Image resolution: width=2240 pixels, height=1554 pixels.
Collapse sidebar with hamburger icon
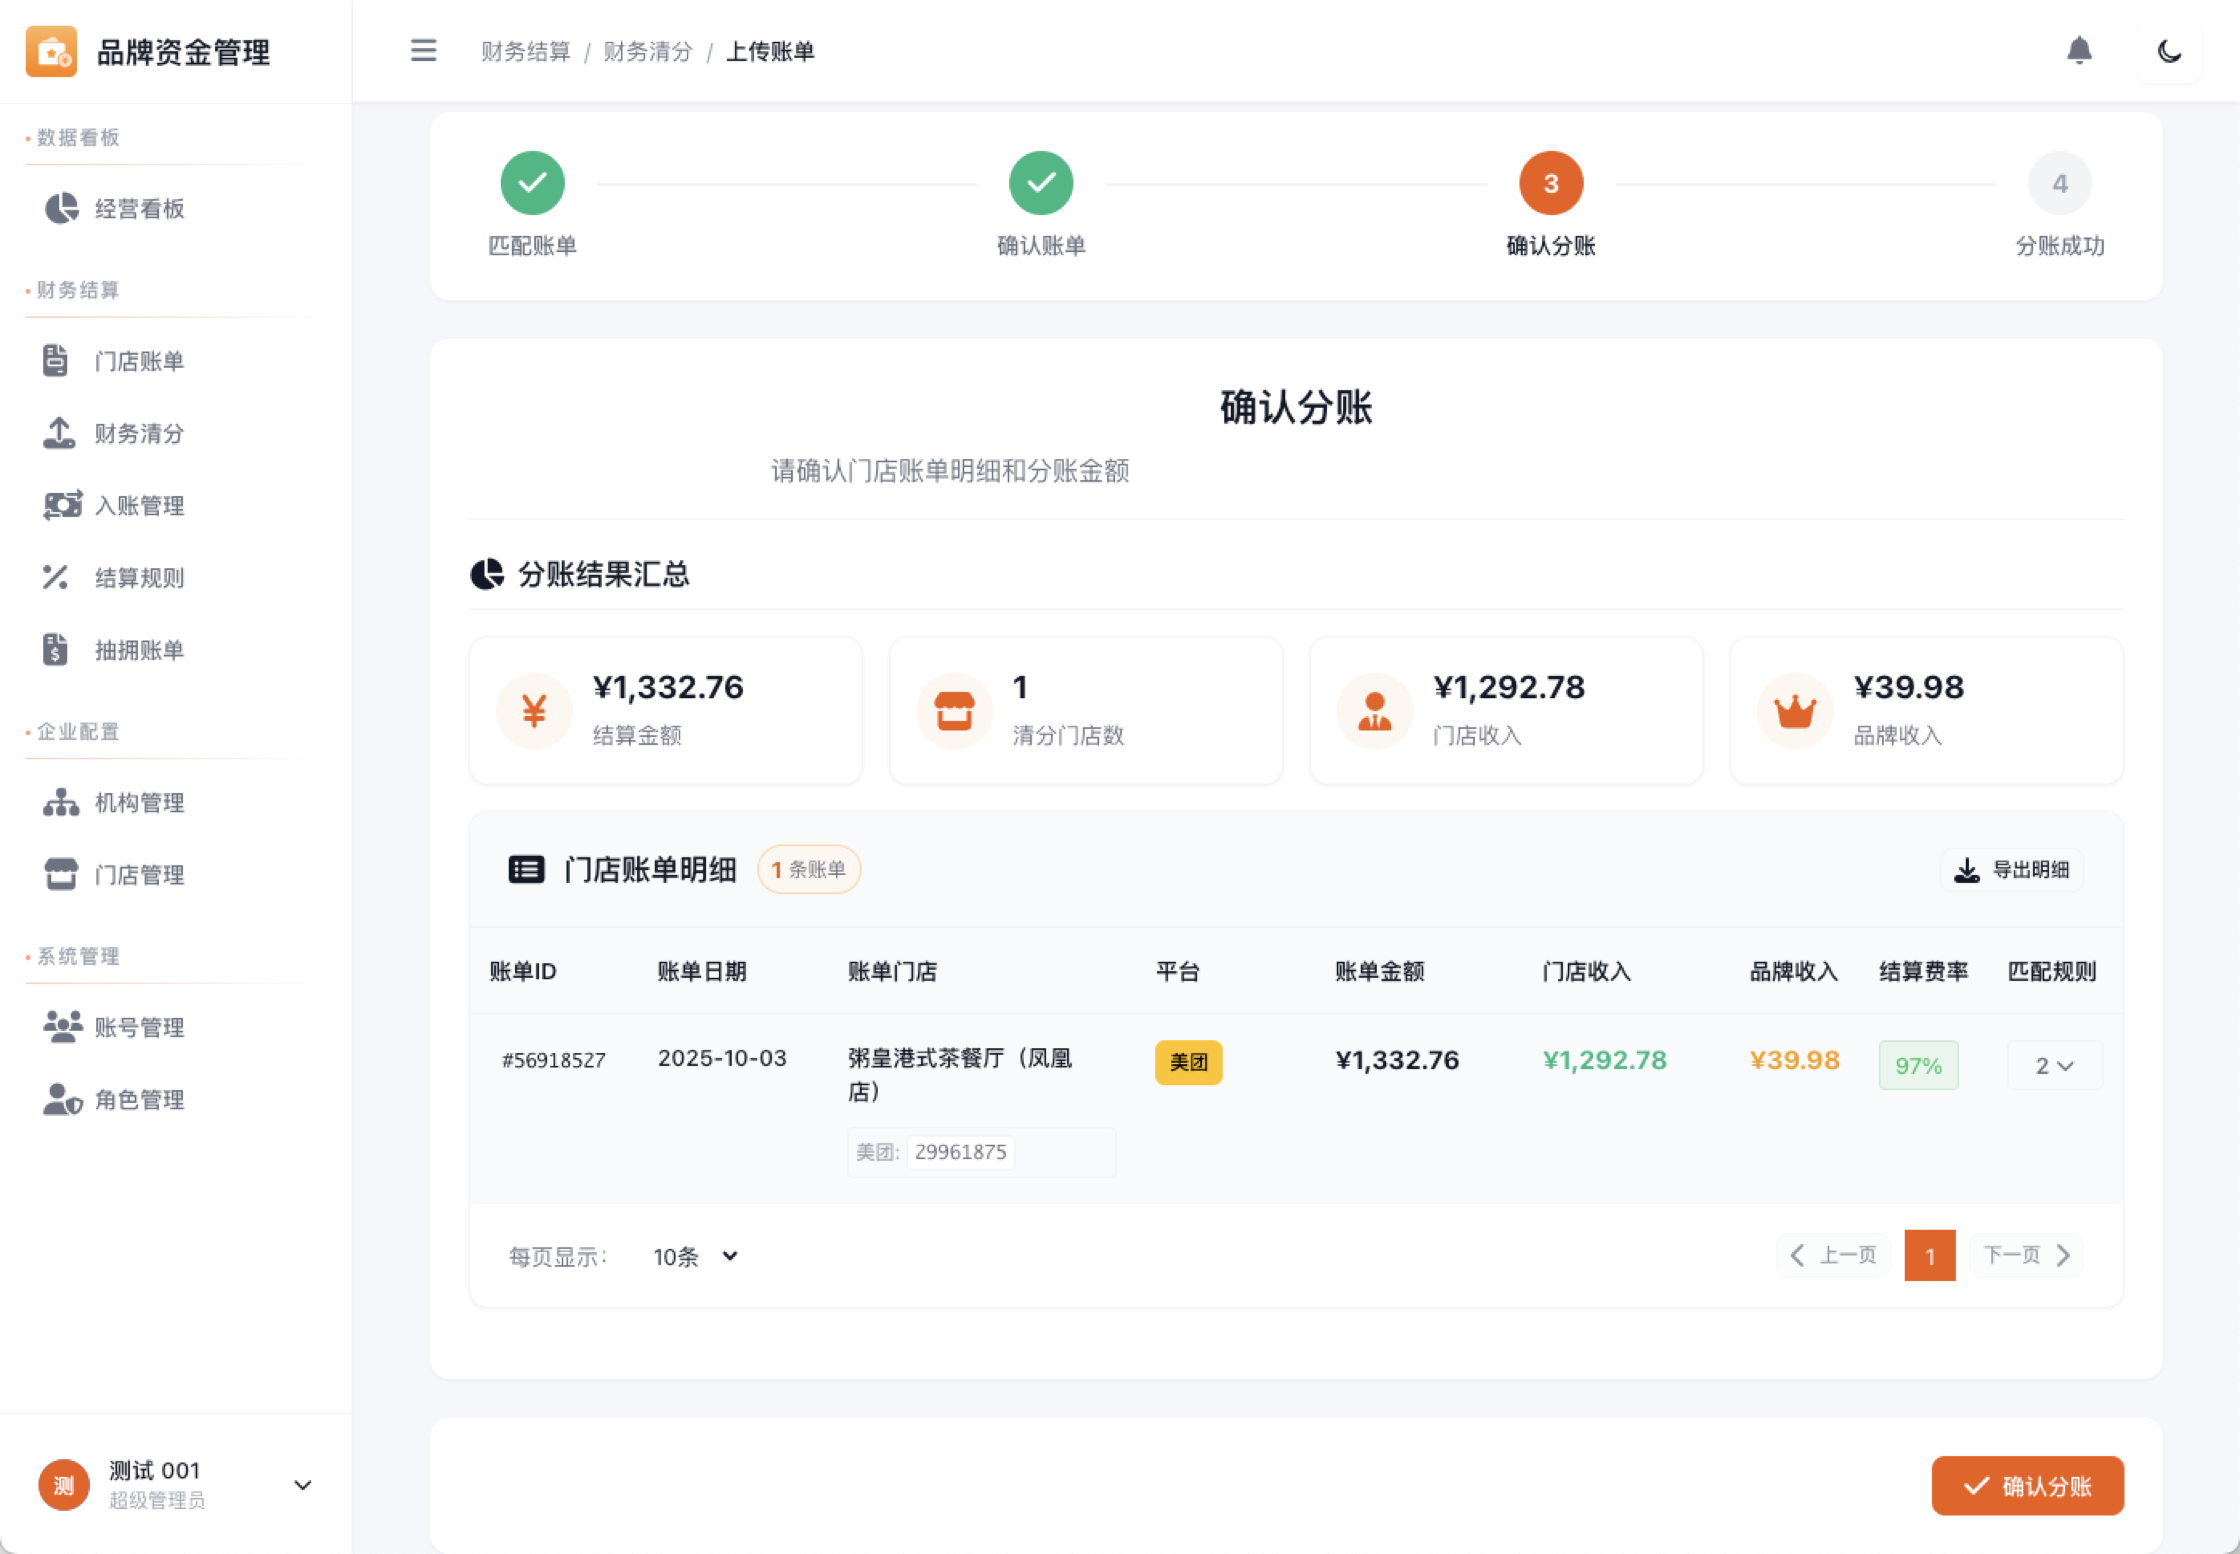(x=423, y=51)
